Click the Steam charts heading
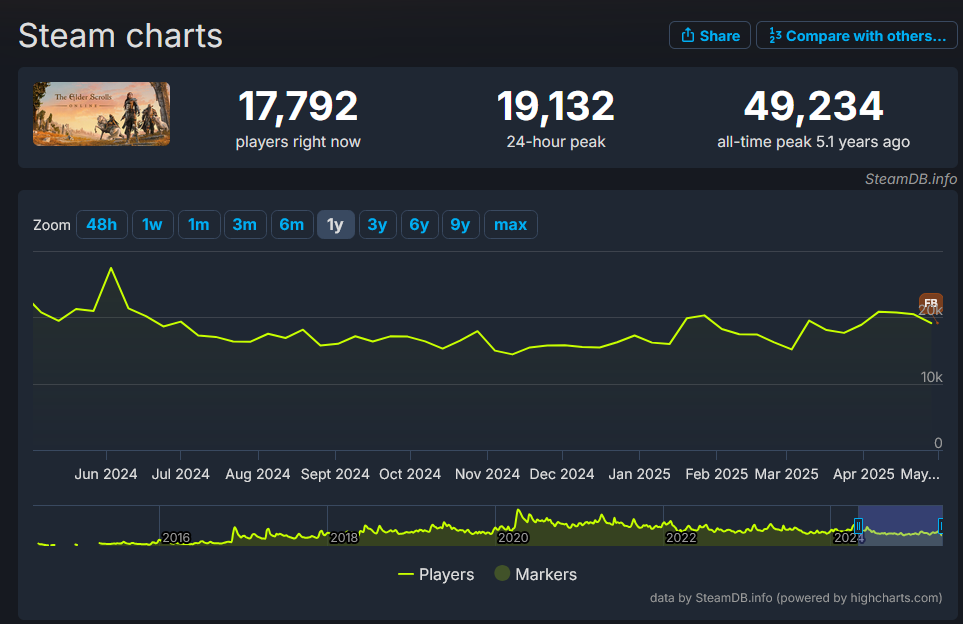The height and width of the screenshot is (624, 963). coord(120,36)
